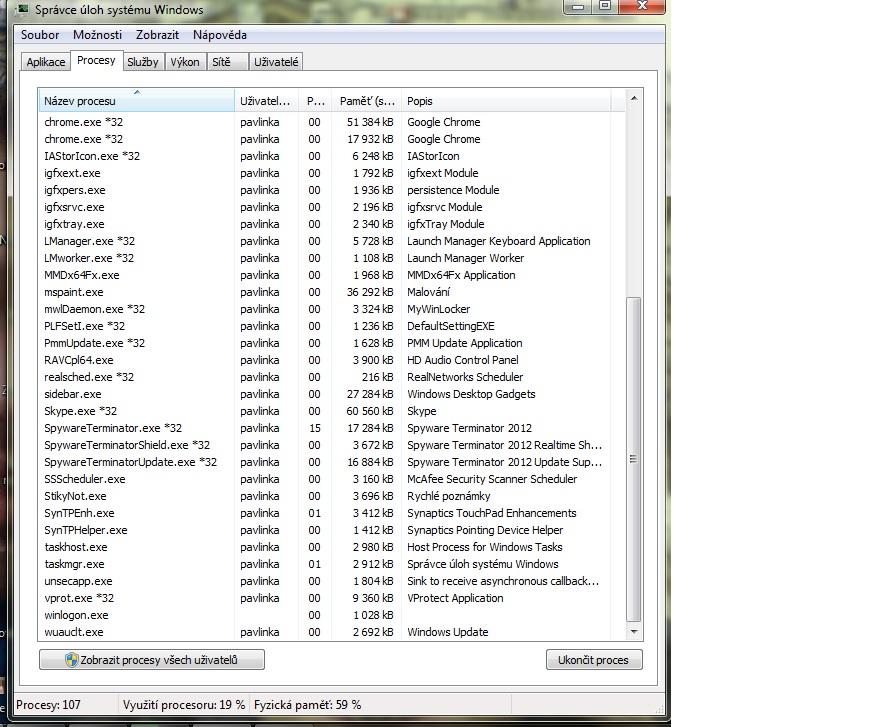Switch to the Aplikace tab

pyautogui.click(x=46, y=62)
